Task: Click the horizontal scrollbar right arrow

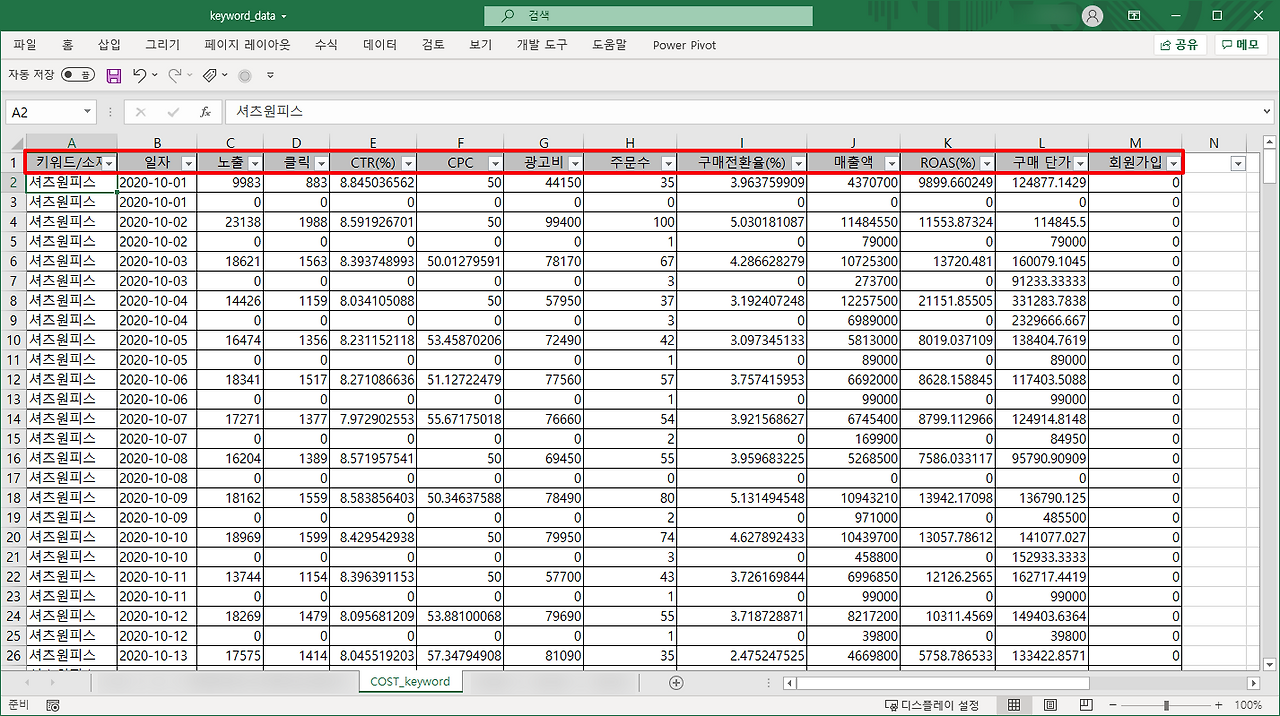Action: tap(1254, 683)
